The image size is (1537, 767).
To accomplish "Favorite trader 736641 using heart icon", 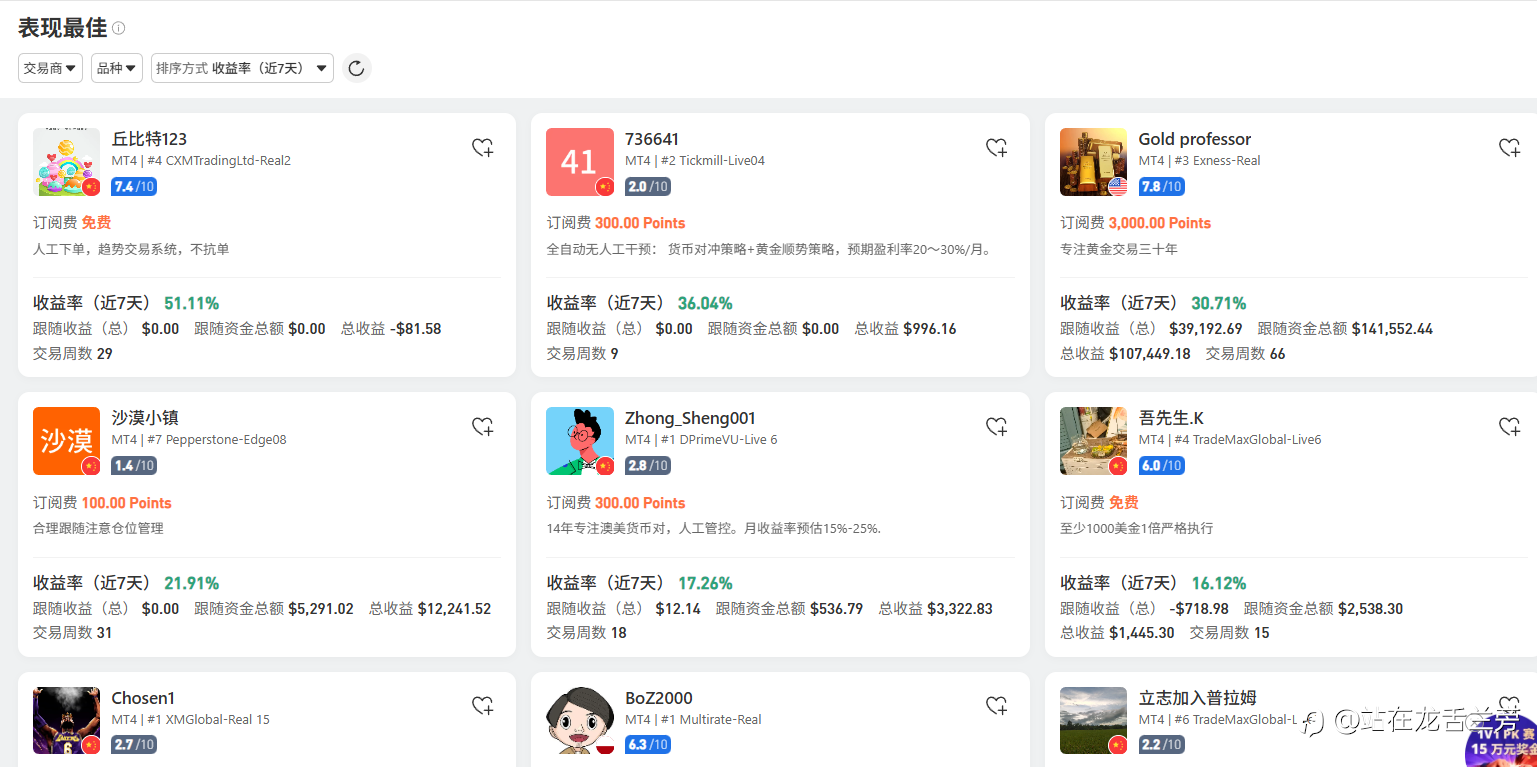I will tap(997, 148).
